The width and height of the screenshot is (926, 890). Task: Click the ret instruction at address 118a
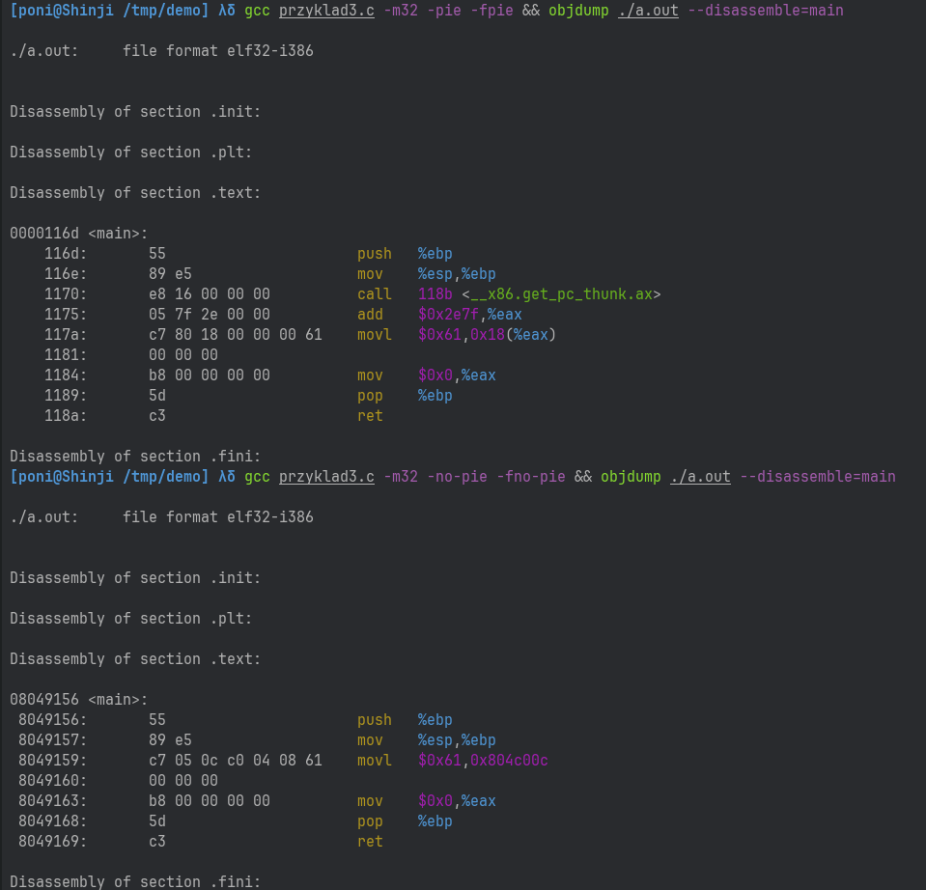pos(370,415)
